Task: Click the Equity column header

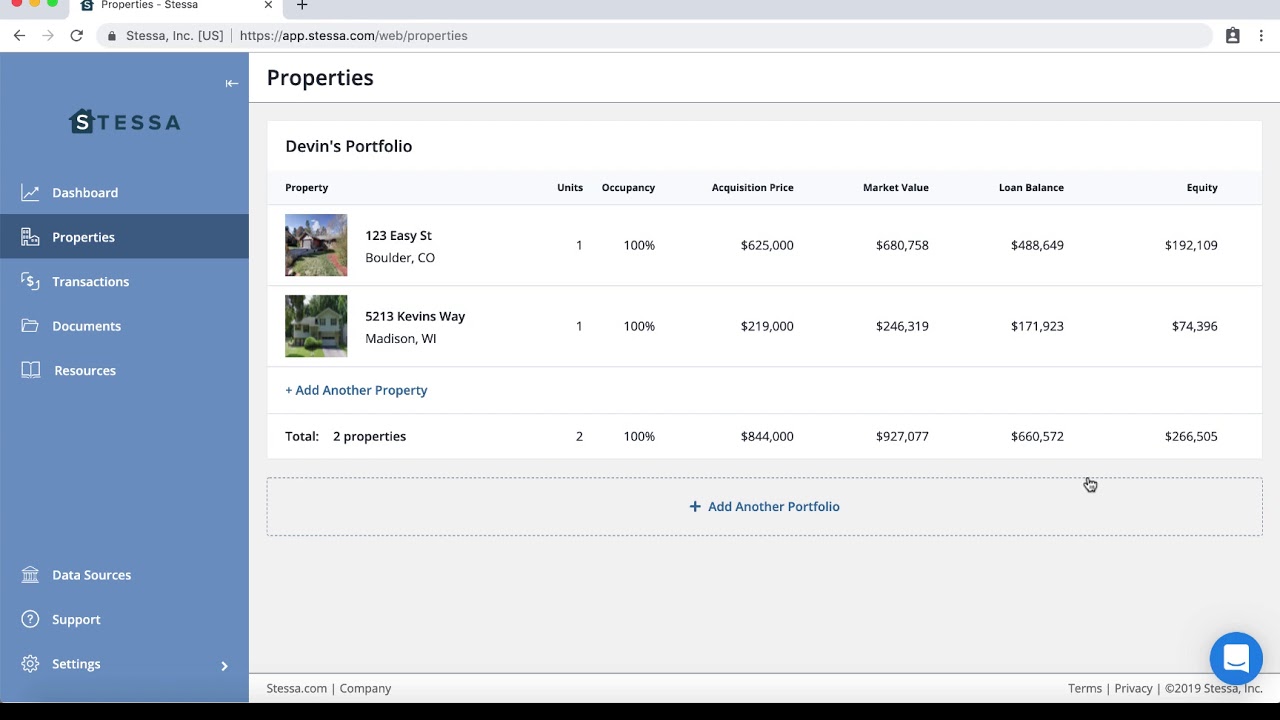Action: [x=1202, y=187]
